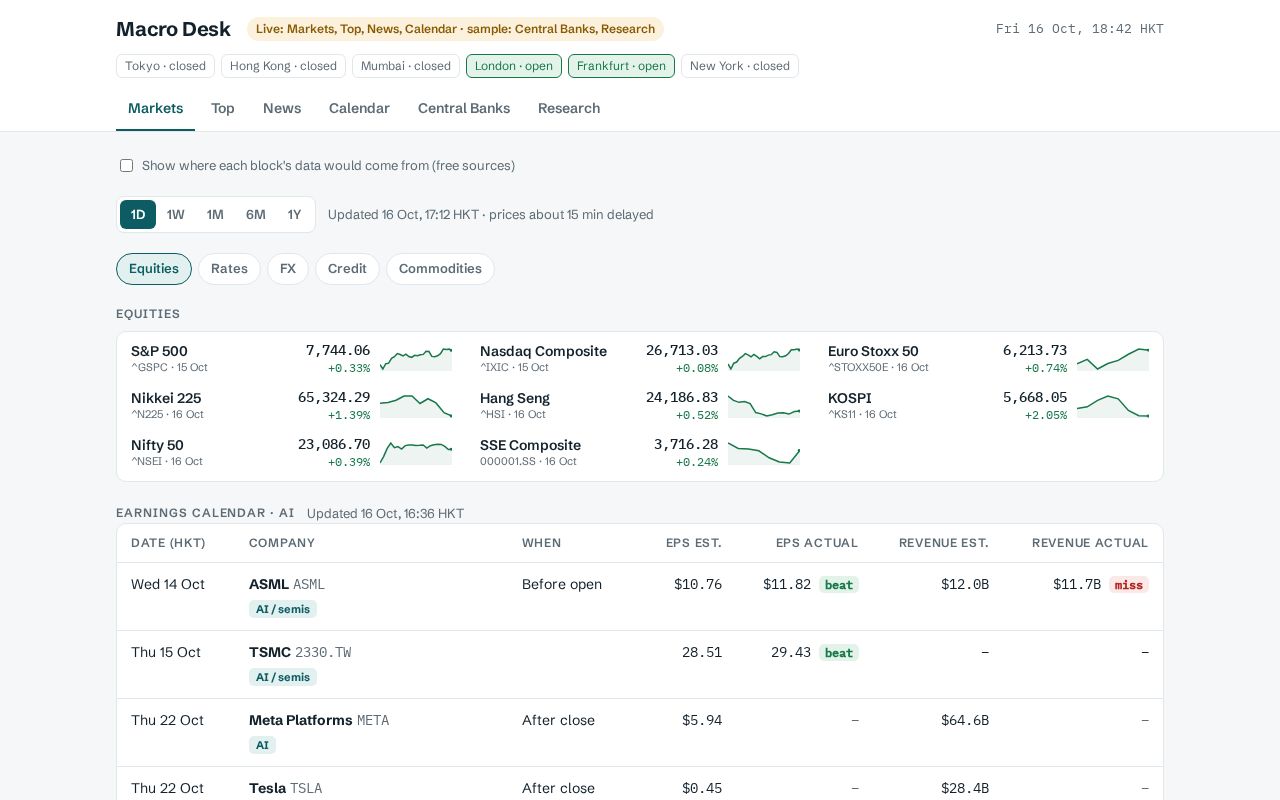Select the 1D time range
Screen dimensions: 1280x800
[138, 215]
